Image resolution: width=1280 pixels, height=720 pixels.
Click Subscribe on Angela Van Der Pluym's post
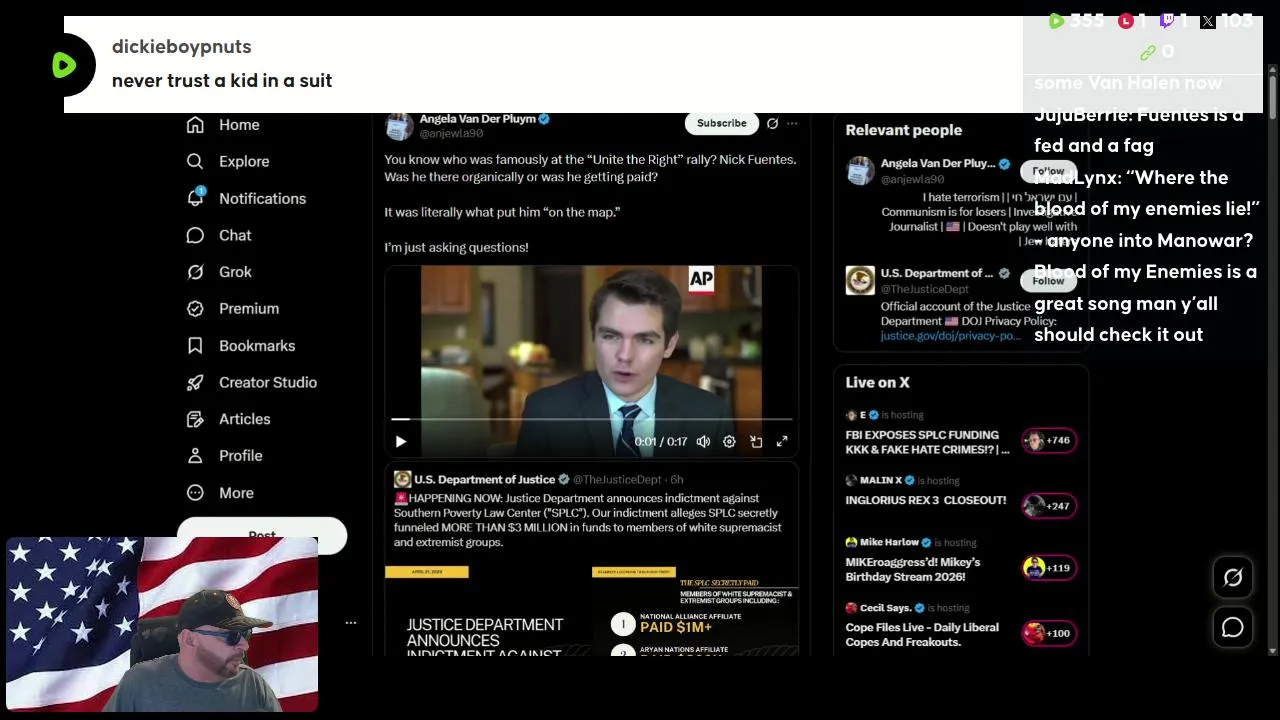(x=721, y=123)
